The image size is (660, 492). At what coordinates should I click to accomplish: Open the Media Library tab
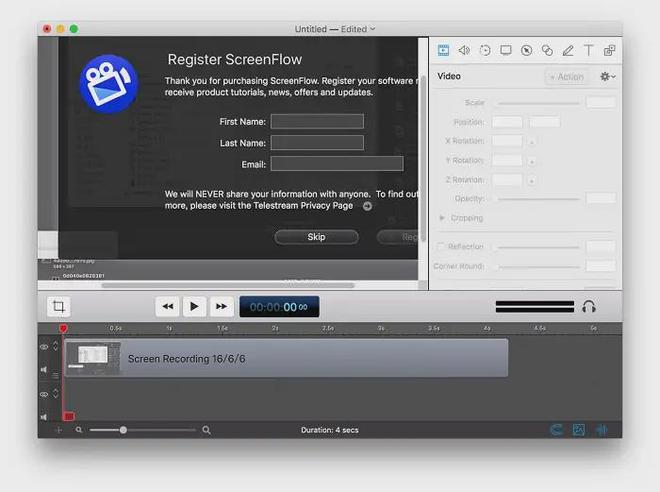(x=609, y=50)
